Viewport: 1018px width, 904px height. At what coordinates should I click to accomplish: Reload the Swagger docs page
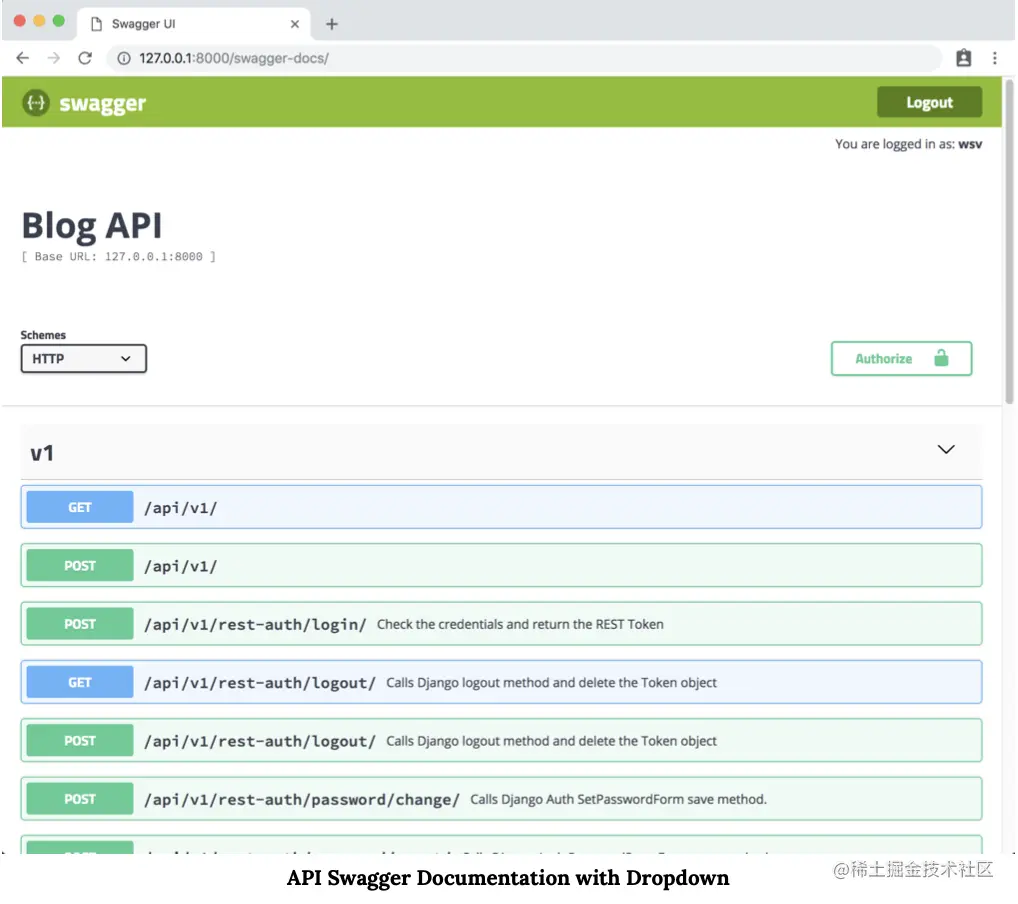(x=85, y=58)
